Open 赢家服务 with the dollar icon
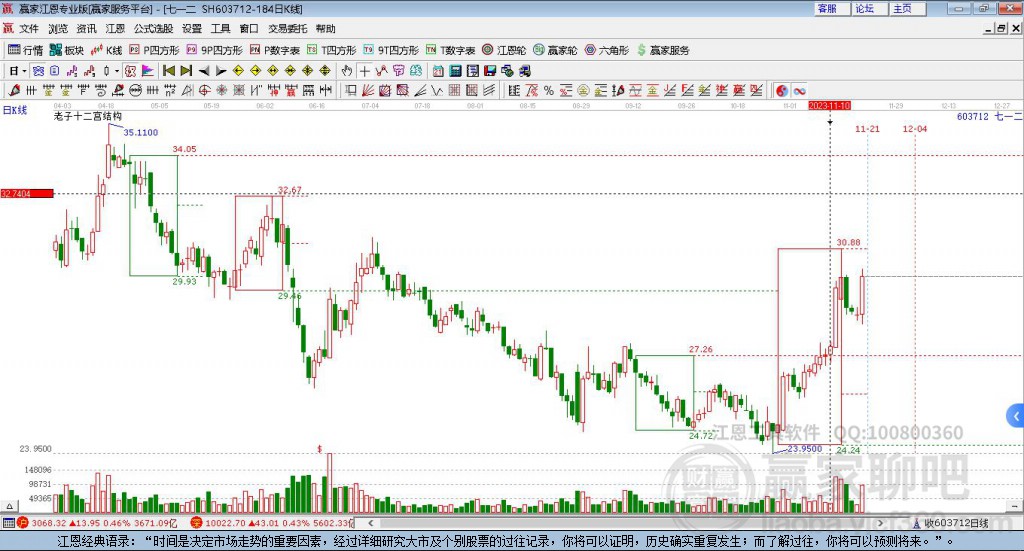 click(663, 50)
